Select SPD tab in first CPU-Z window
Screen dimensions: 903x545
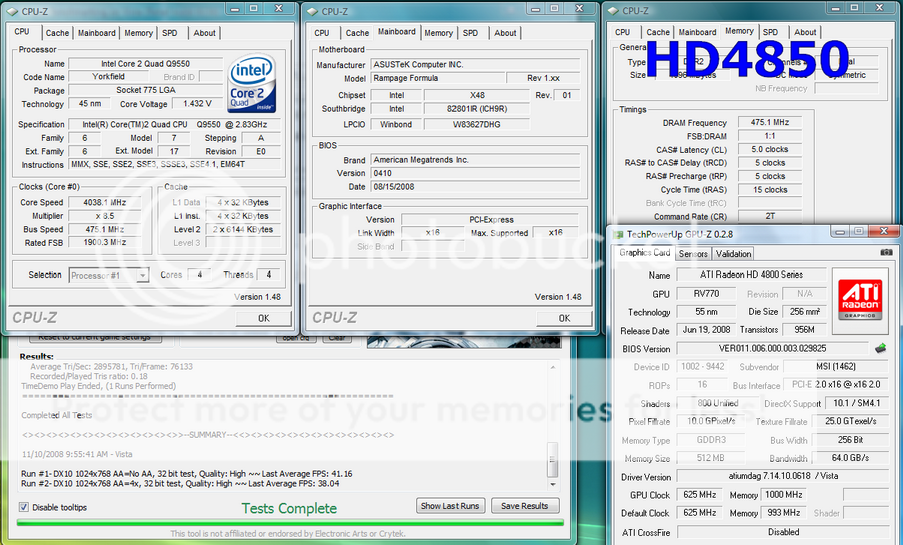tap(170, 33)
